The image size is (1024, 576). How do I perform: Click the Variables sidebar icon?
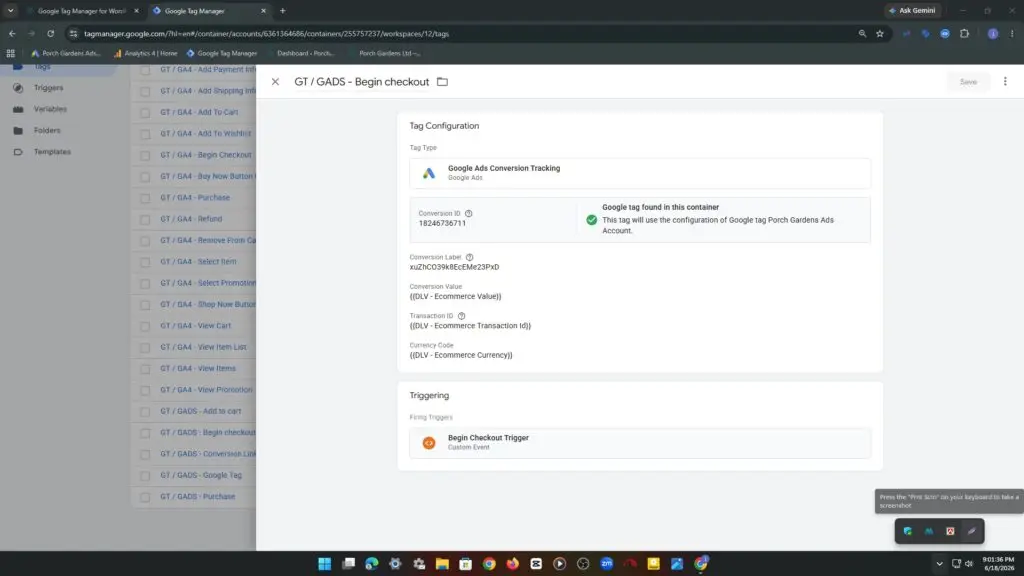coord(18,109)
